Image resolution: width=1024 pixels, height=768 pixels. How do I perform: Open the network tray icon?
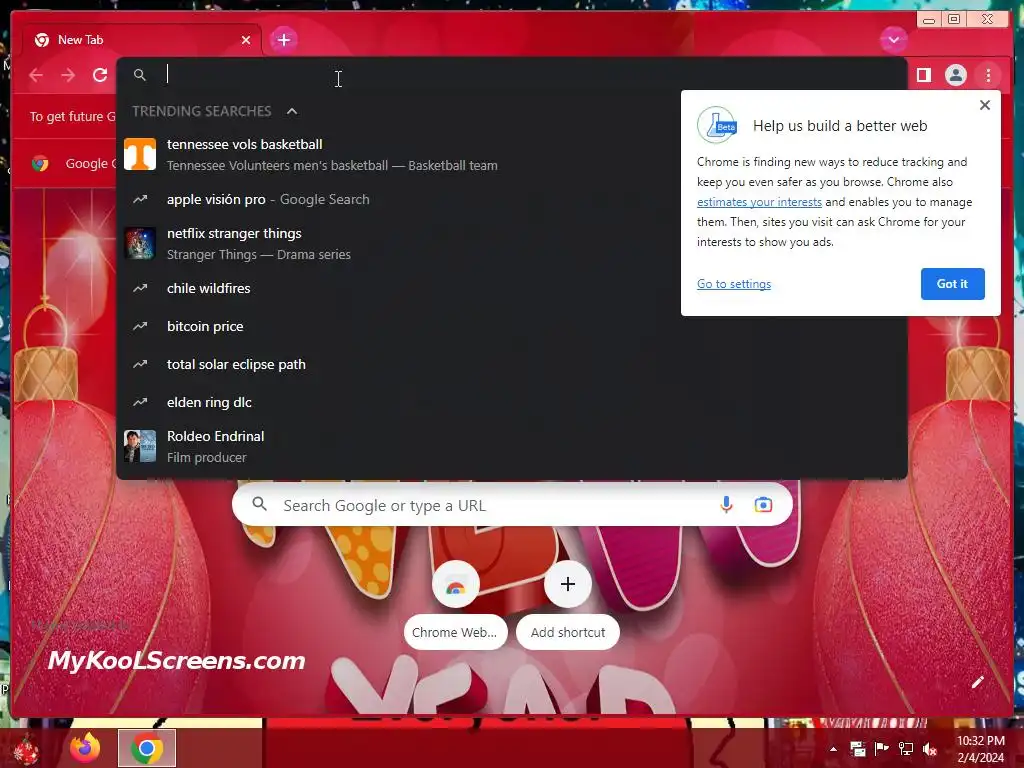(x=906, y=749)
